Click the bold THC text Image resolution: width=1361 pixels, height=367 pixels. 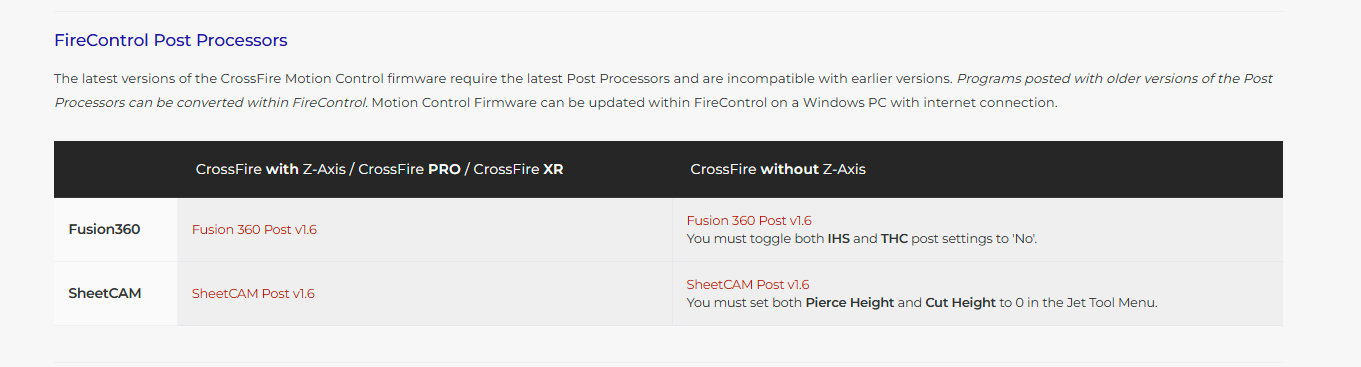[894, 239]
